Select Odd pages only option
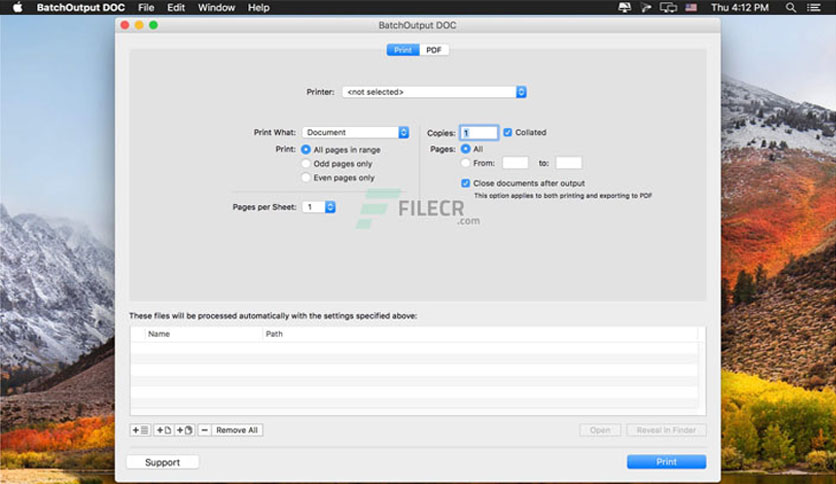 click(306, 164)
